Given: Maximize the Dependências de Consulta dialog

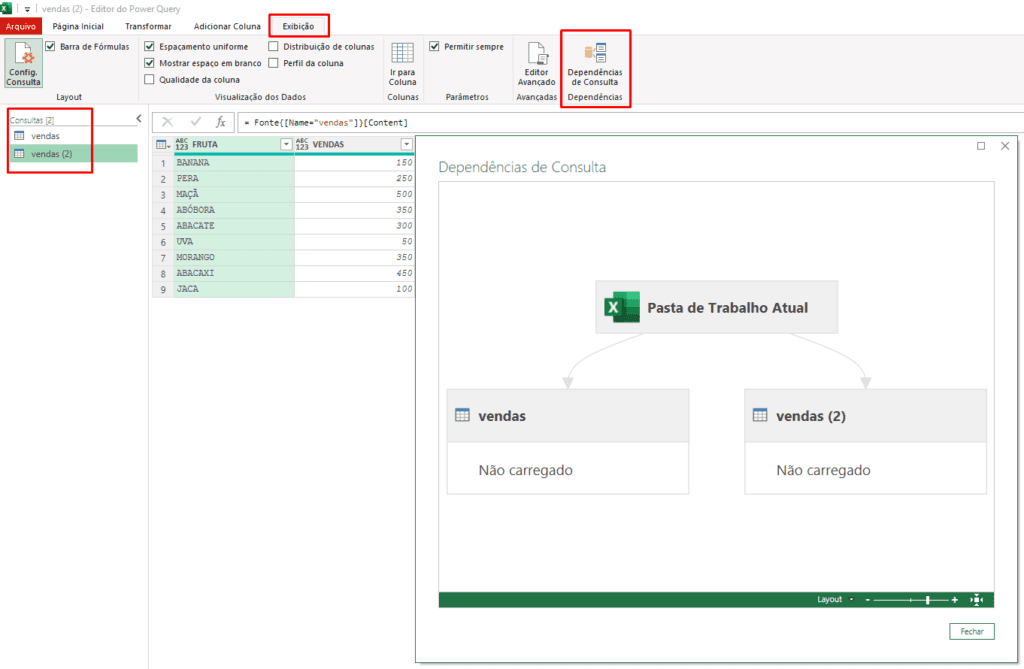Looking at the screenshot, I should click(981, 146).
